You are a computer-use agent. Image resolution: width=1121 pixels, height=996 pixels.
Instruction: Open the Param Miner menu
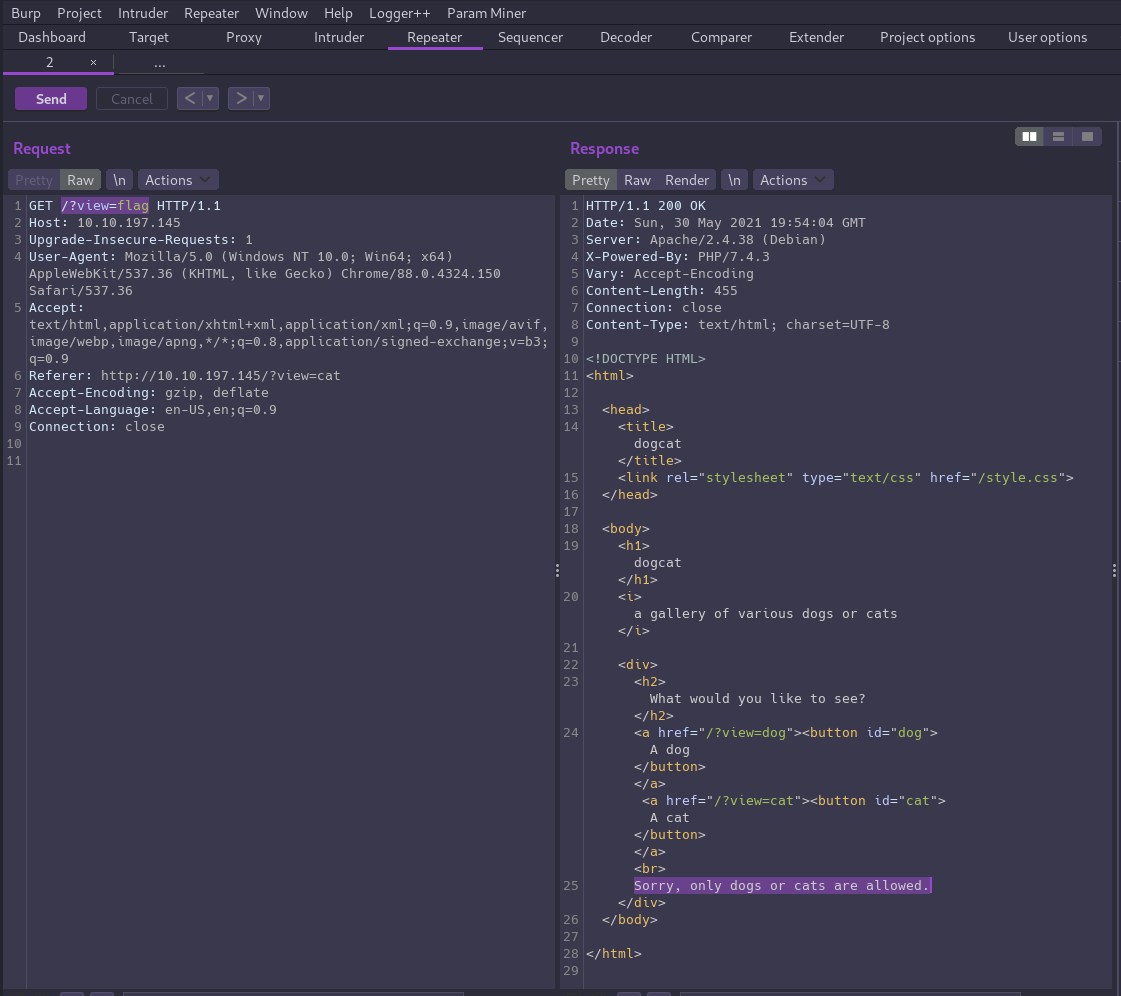point(486,13)
